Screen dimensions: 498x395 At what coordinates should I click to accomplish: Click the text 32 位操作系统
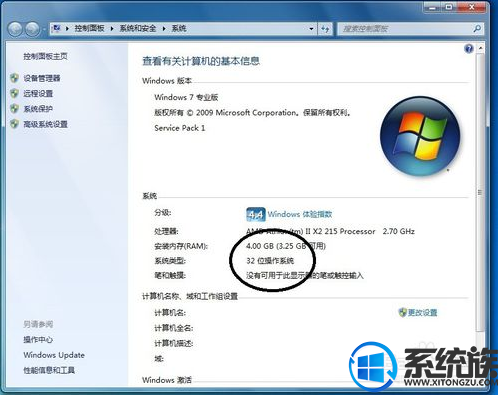(x=270, y=261)
